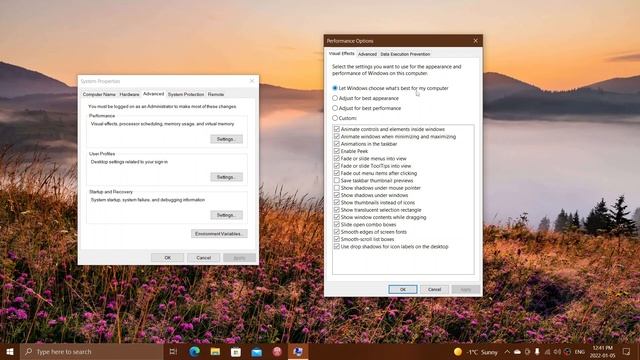Open File Explorer from the taskbar
This screenshot has width=640, height=360.
(215, 351)
